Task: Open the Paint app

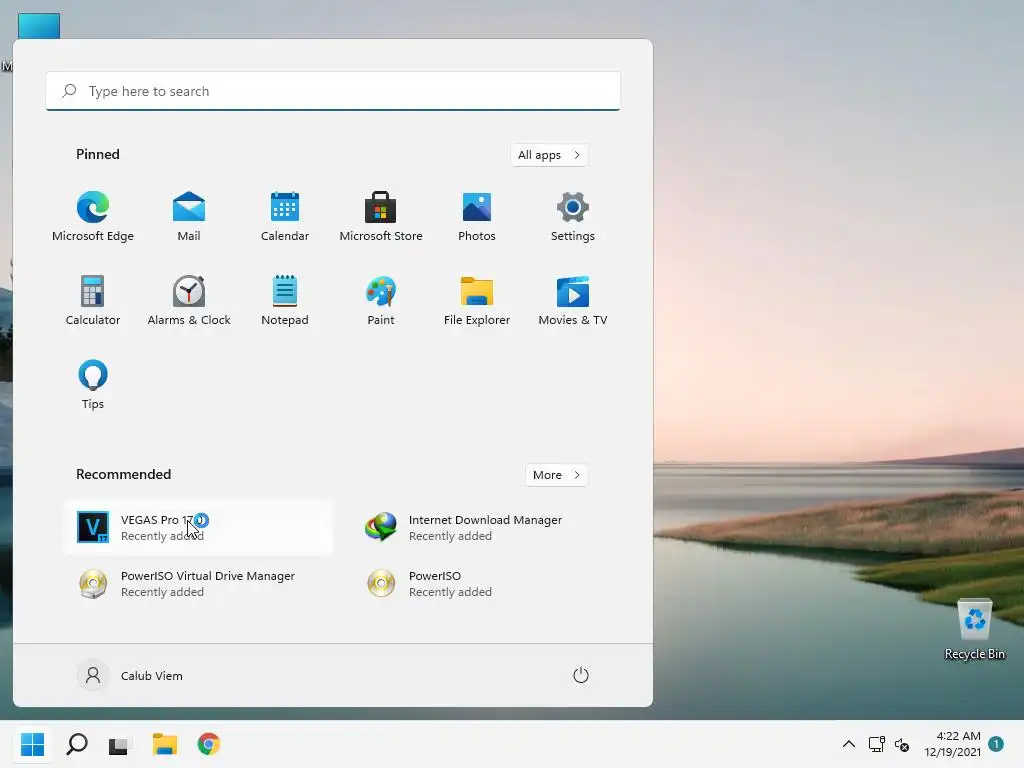Action: (381, 300)
